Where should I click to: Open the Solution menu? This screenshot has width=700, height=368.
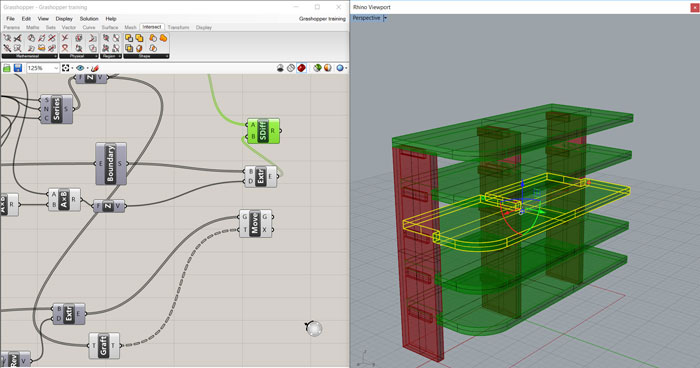point(89,19)
